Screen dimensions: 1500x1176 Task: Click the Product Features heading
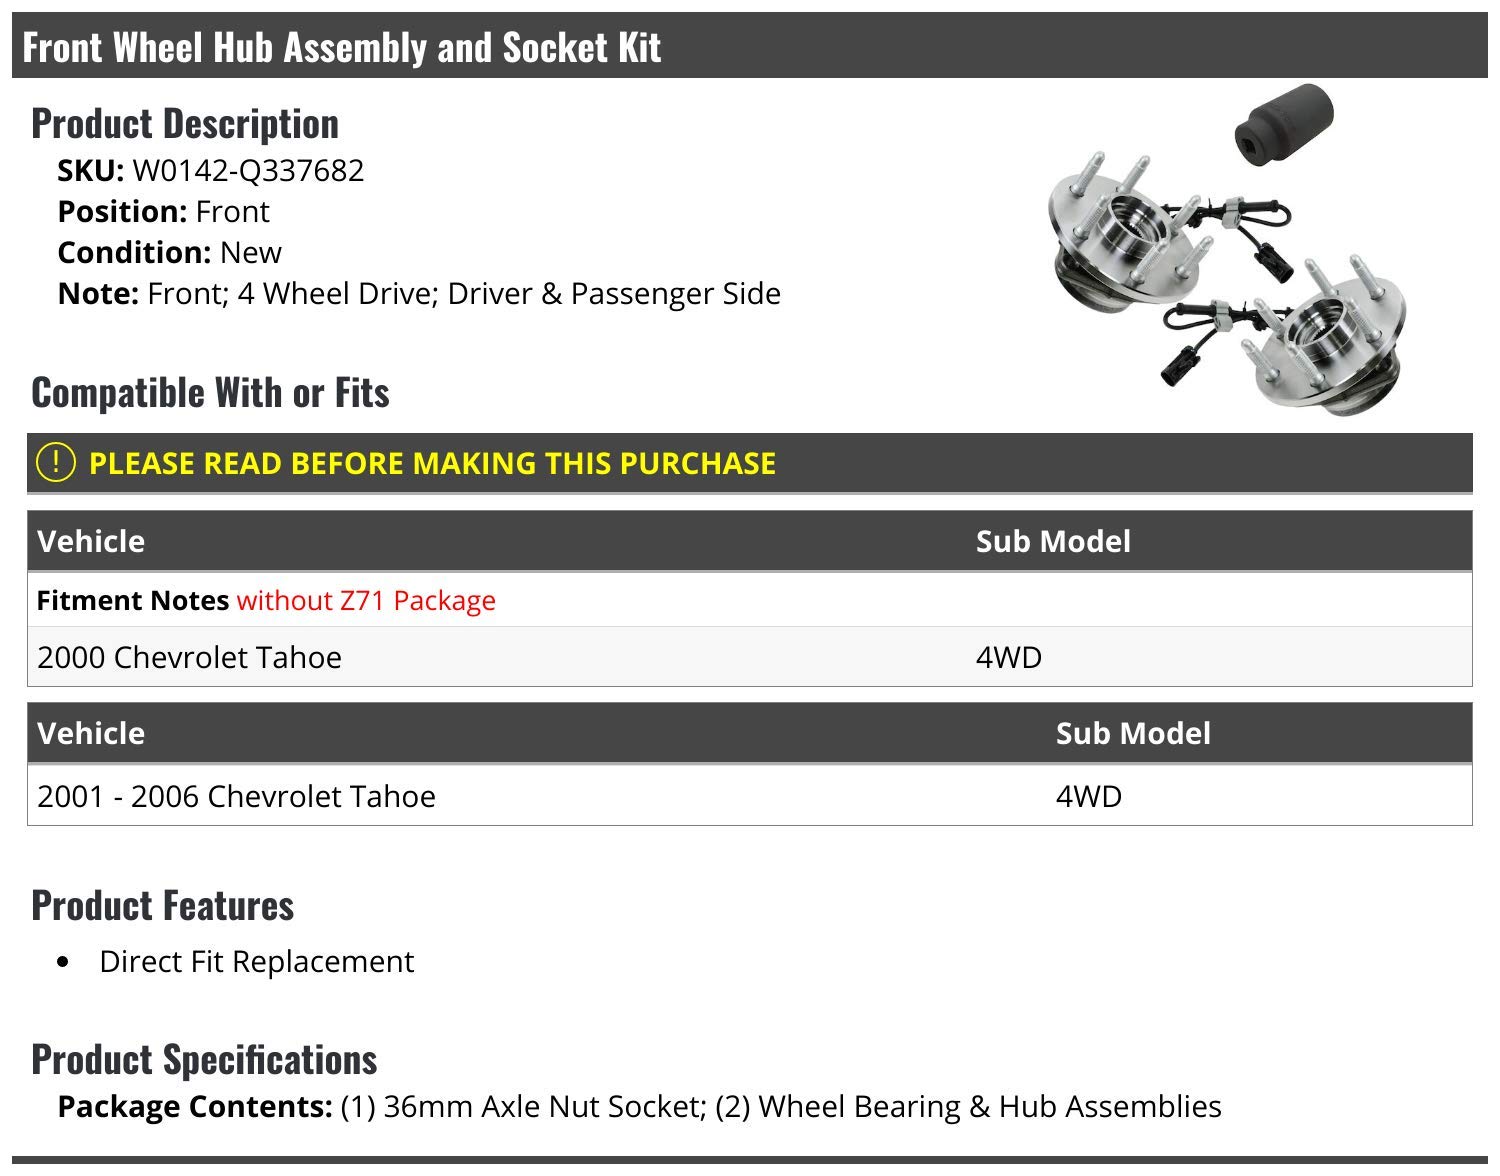(163, 905)
